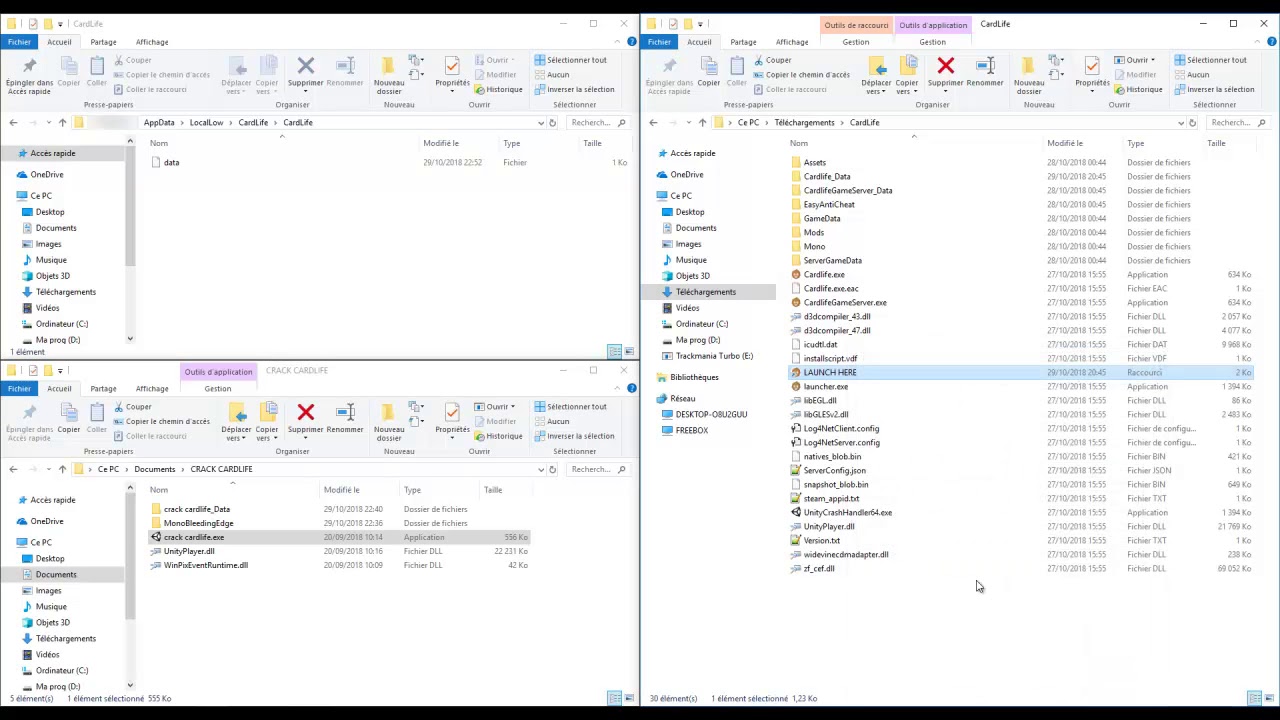
Task: Click Documents breadcrumb in CRACK CARDLIFE window
Action: click(155, 469)
